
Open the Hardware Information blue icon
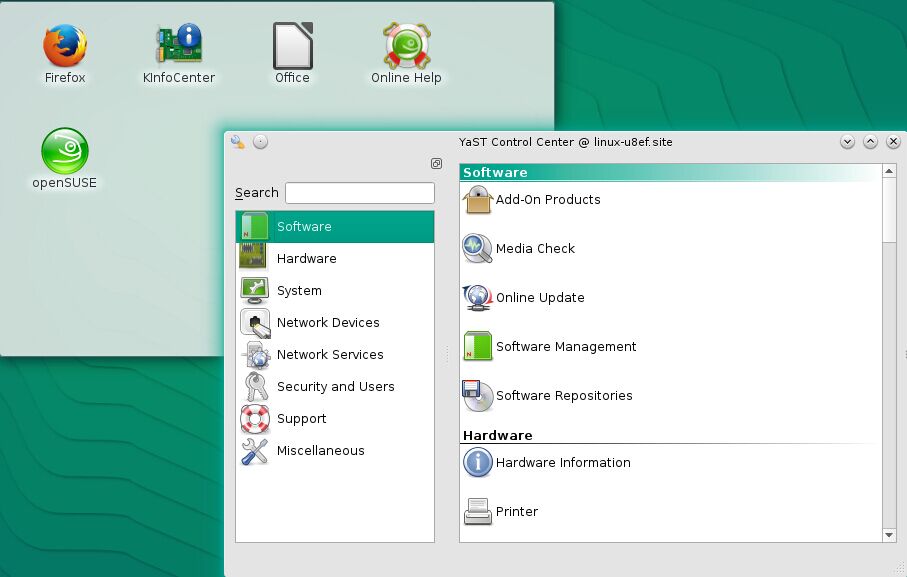coord(477,463)
